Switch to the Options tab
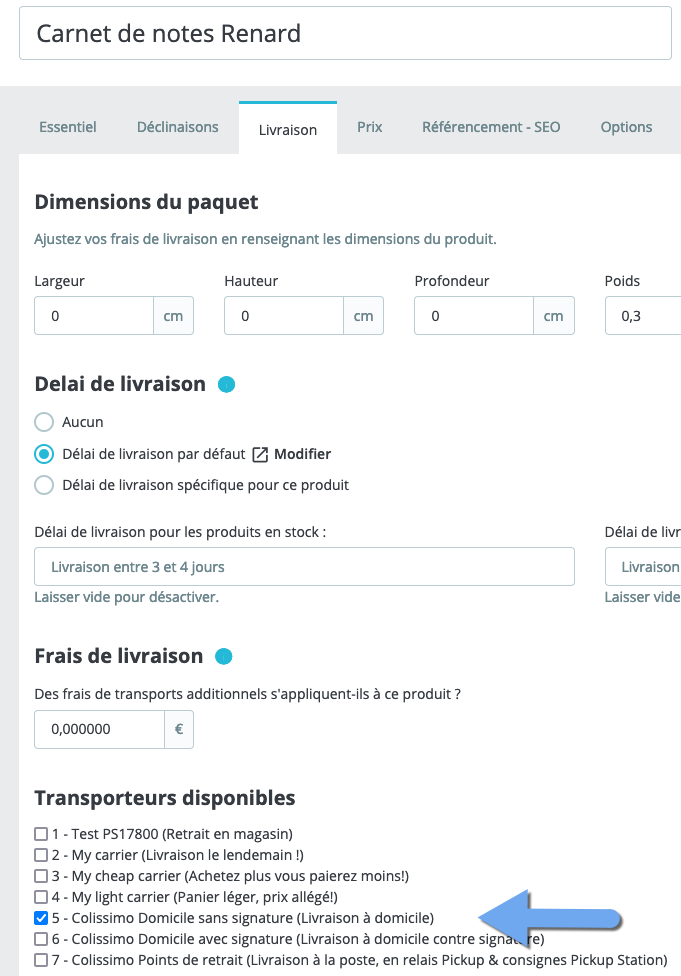The image size is (681, 976). click(x=626, y=127)
